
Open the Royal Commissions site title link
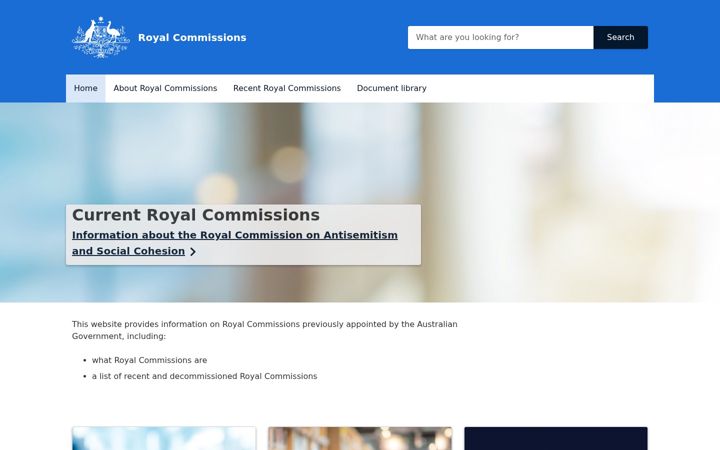(192, 38)
